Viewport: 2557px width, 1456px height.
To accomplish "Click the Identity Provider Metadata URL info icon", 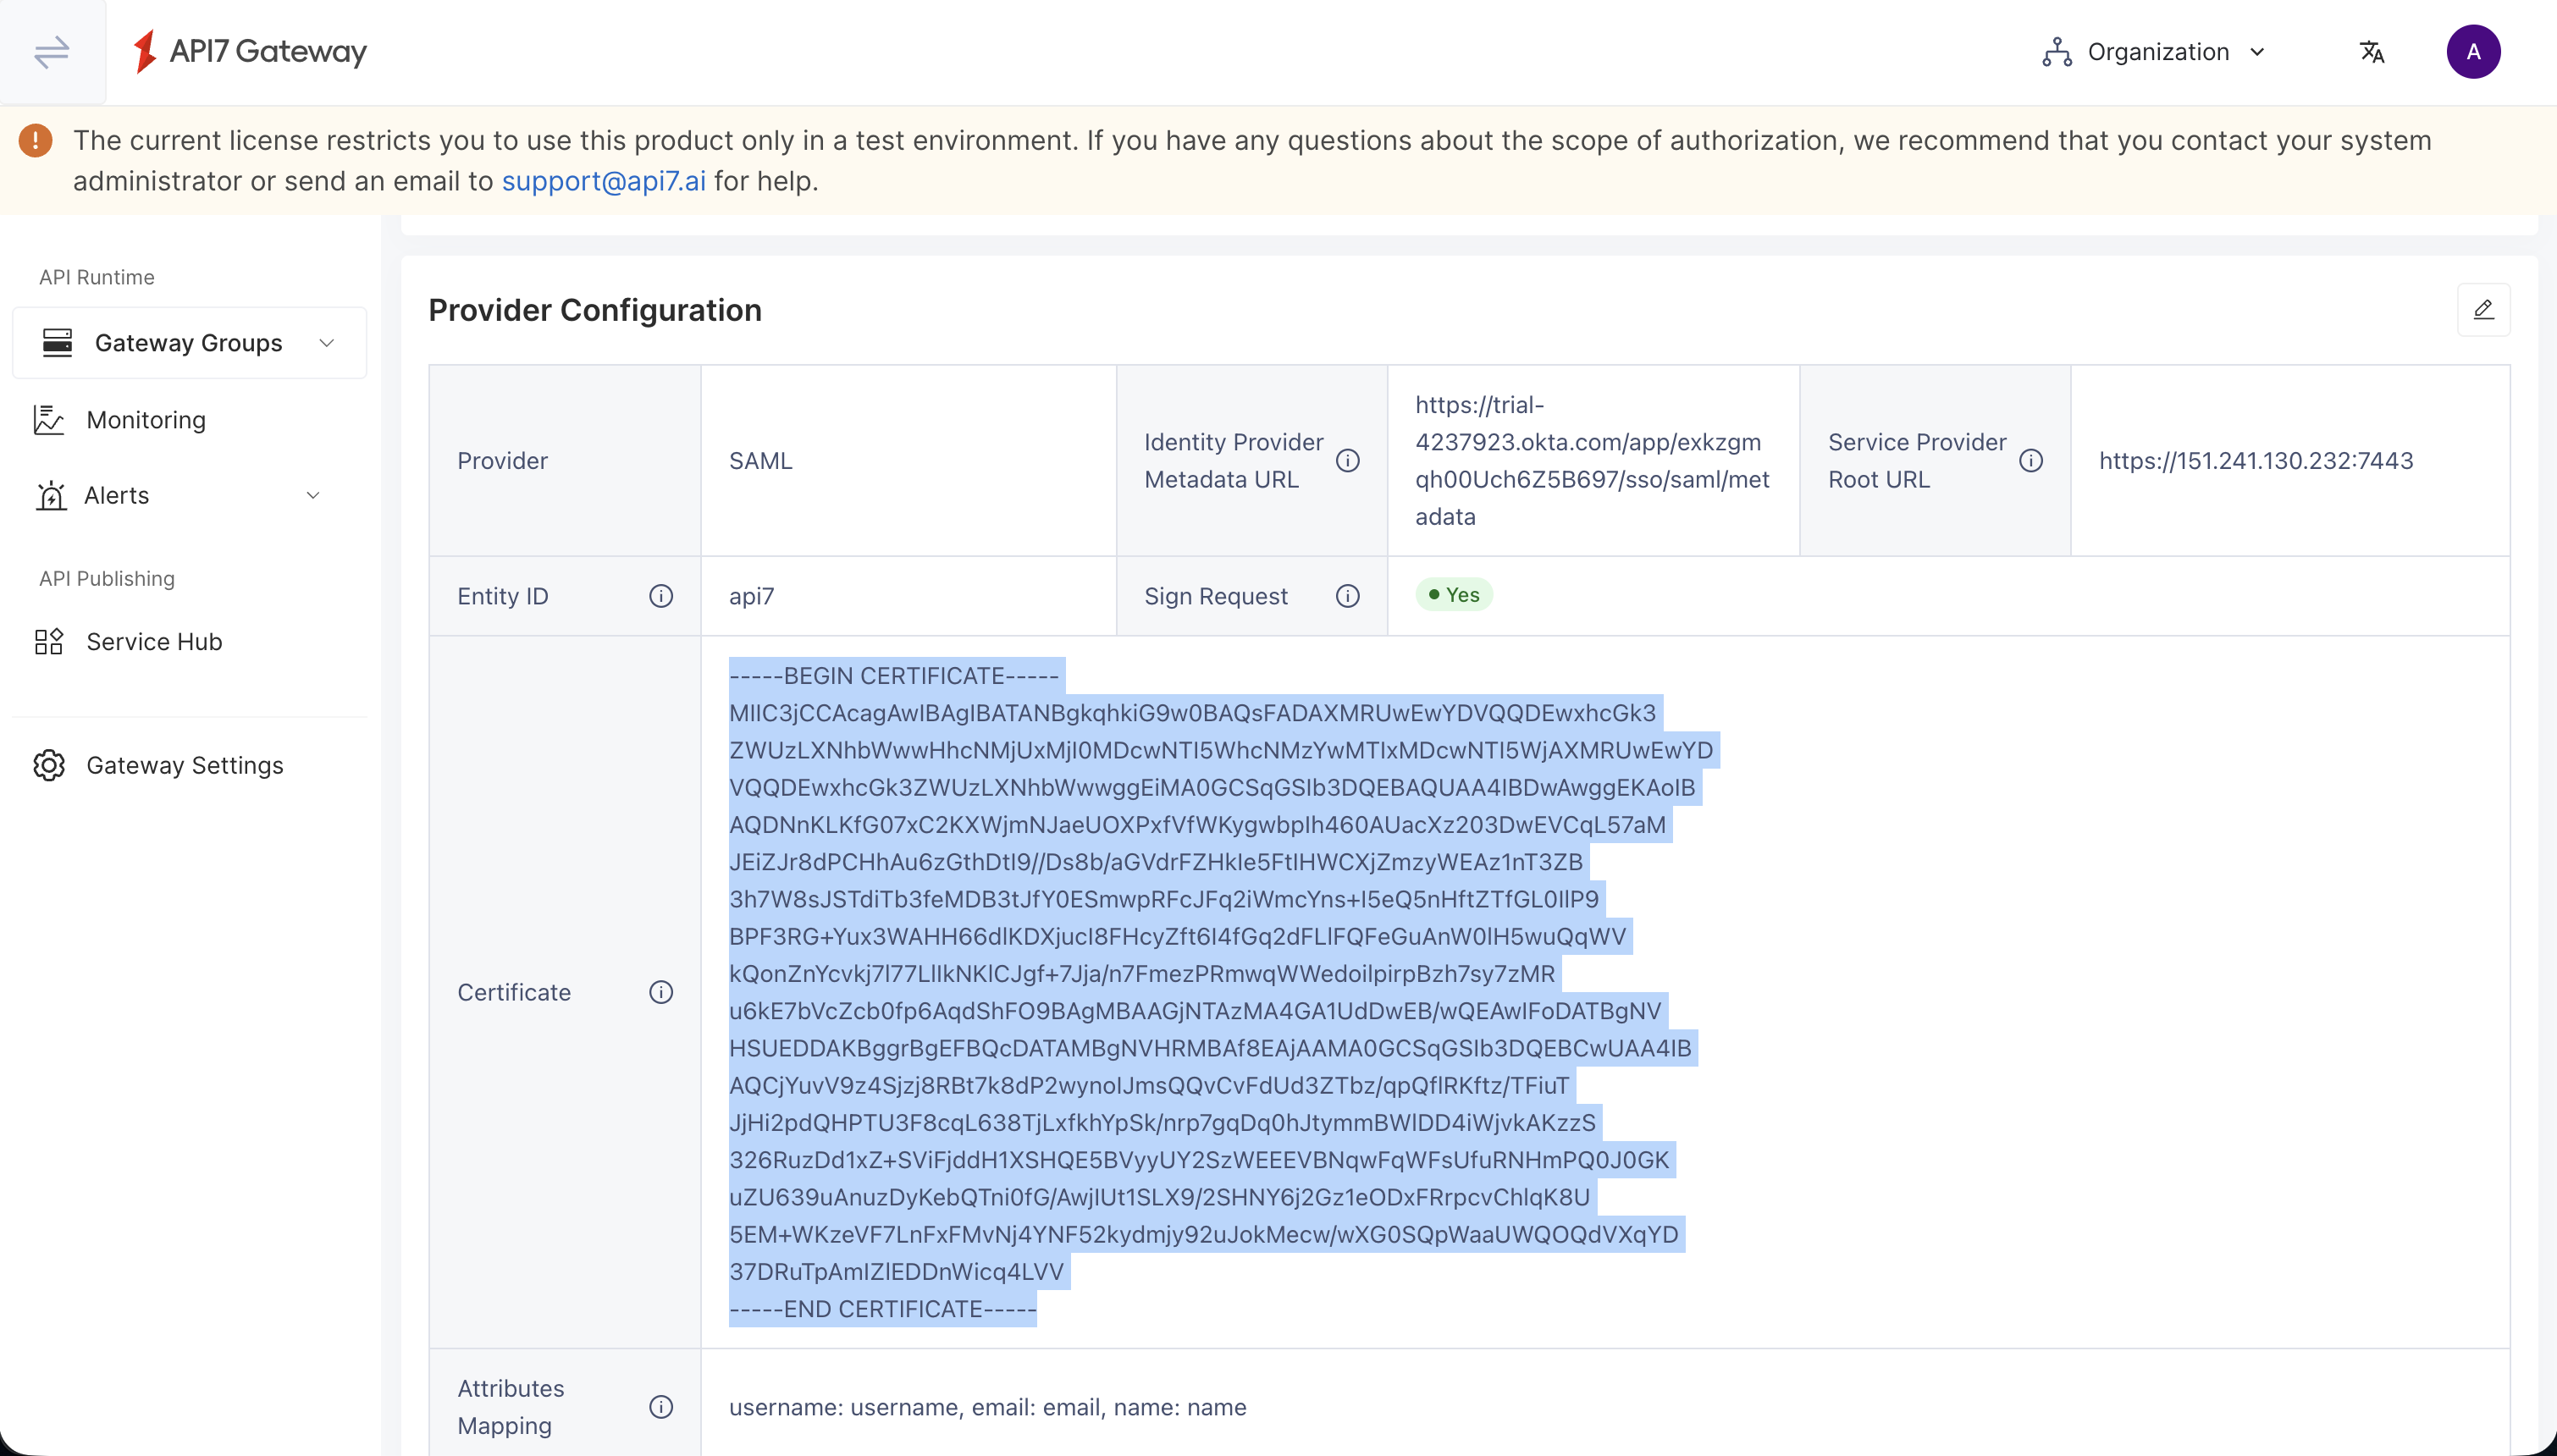I will [1347, 460].
